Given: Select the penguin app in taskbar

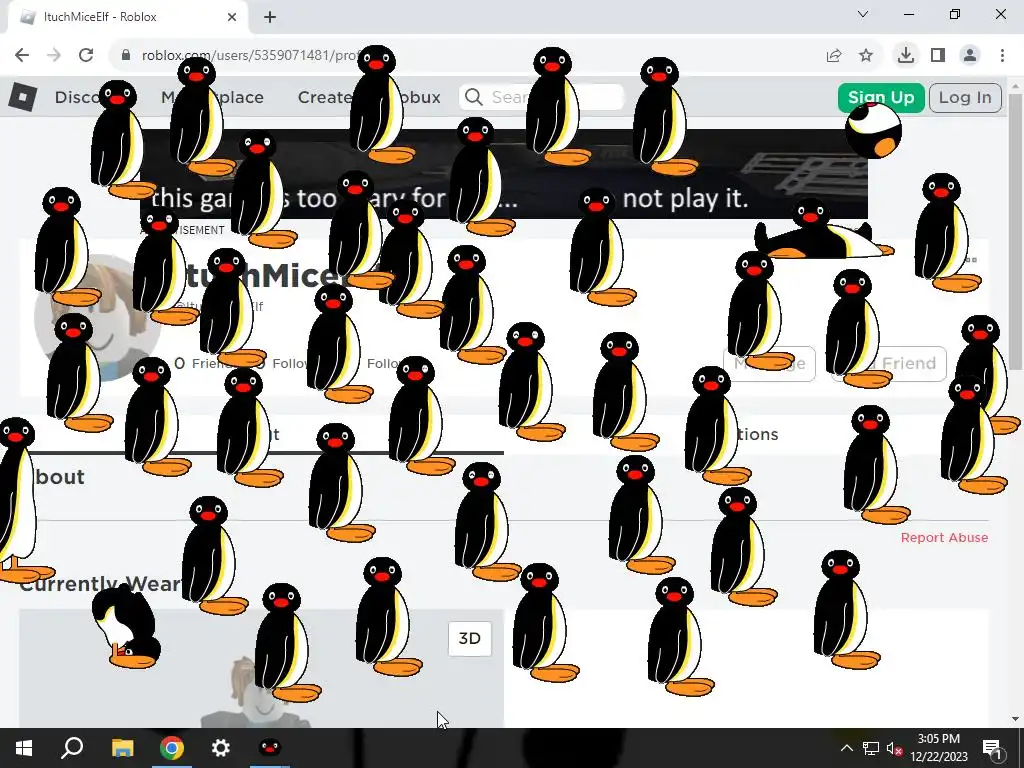Looking at the screenshot, I should click(x=270, y=748).
